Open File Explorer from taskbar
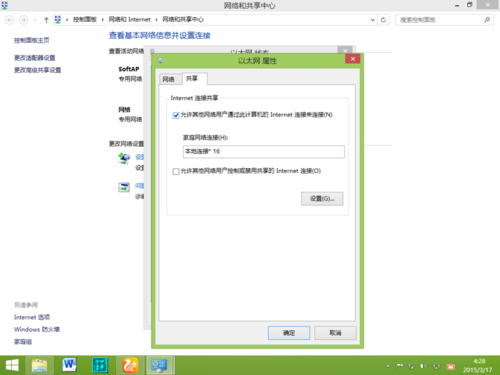The image size is (500, 375). pos(39,365)
